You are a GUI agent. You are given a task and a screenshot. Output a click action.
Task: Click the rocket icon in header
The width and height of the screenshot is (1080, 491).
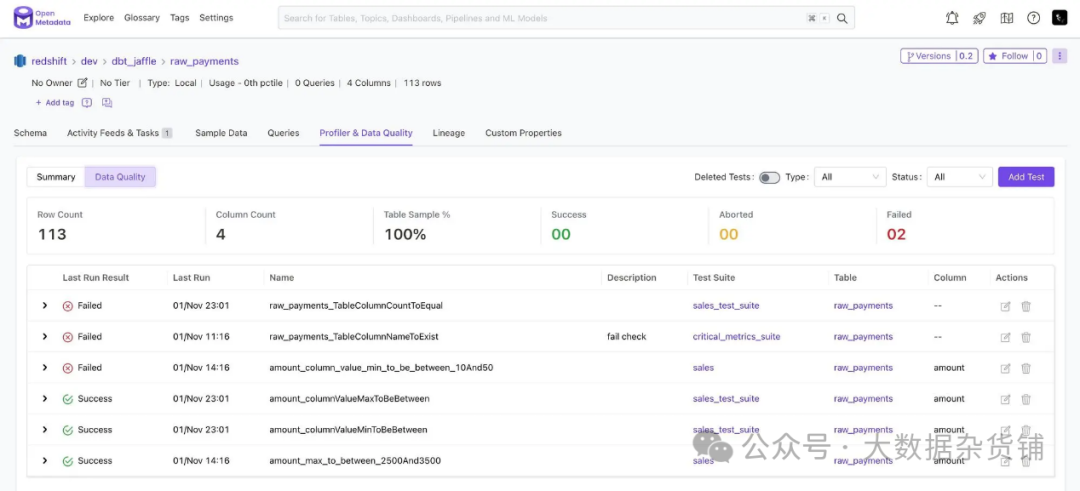pyautogui.click(x=979, y=18)
